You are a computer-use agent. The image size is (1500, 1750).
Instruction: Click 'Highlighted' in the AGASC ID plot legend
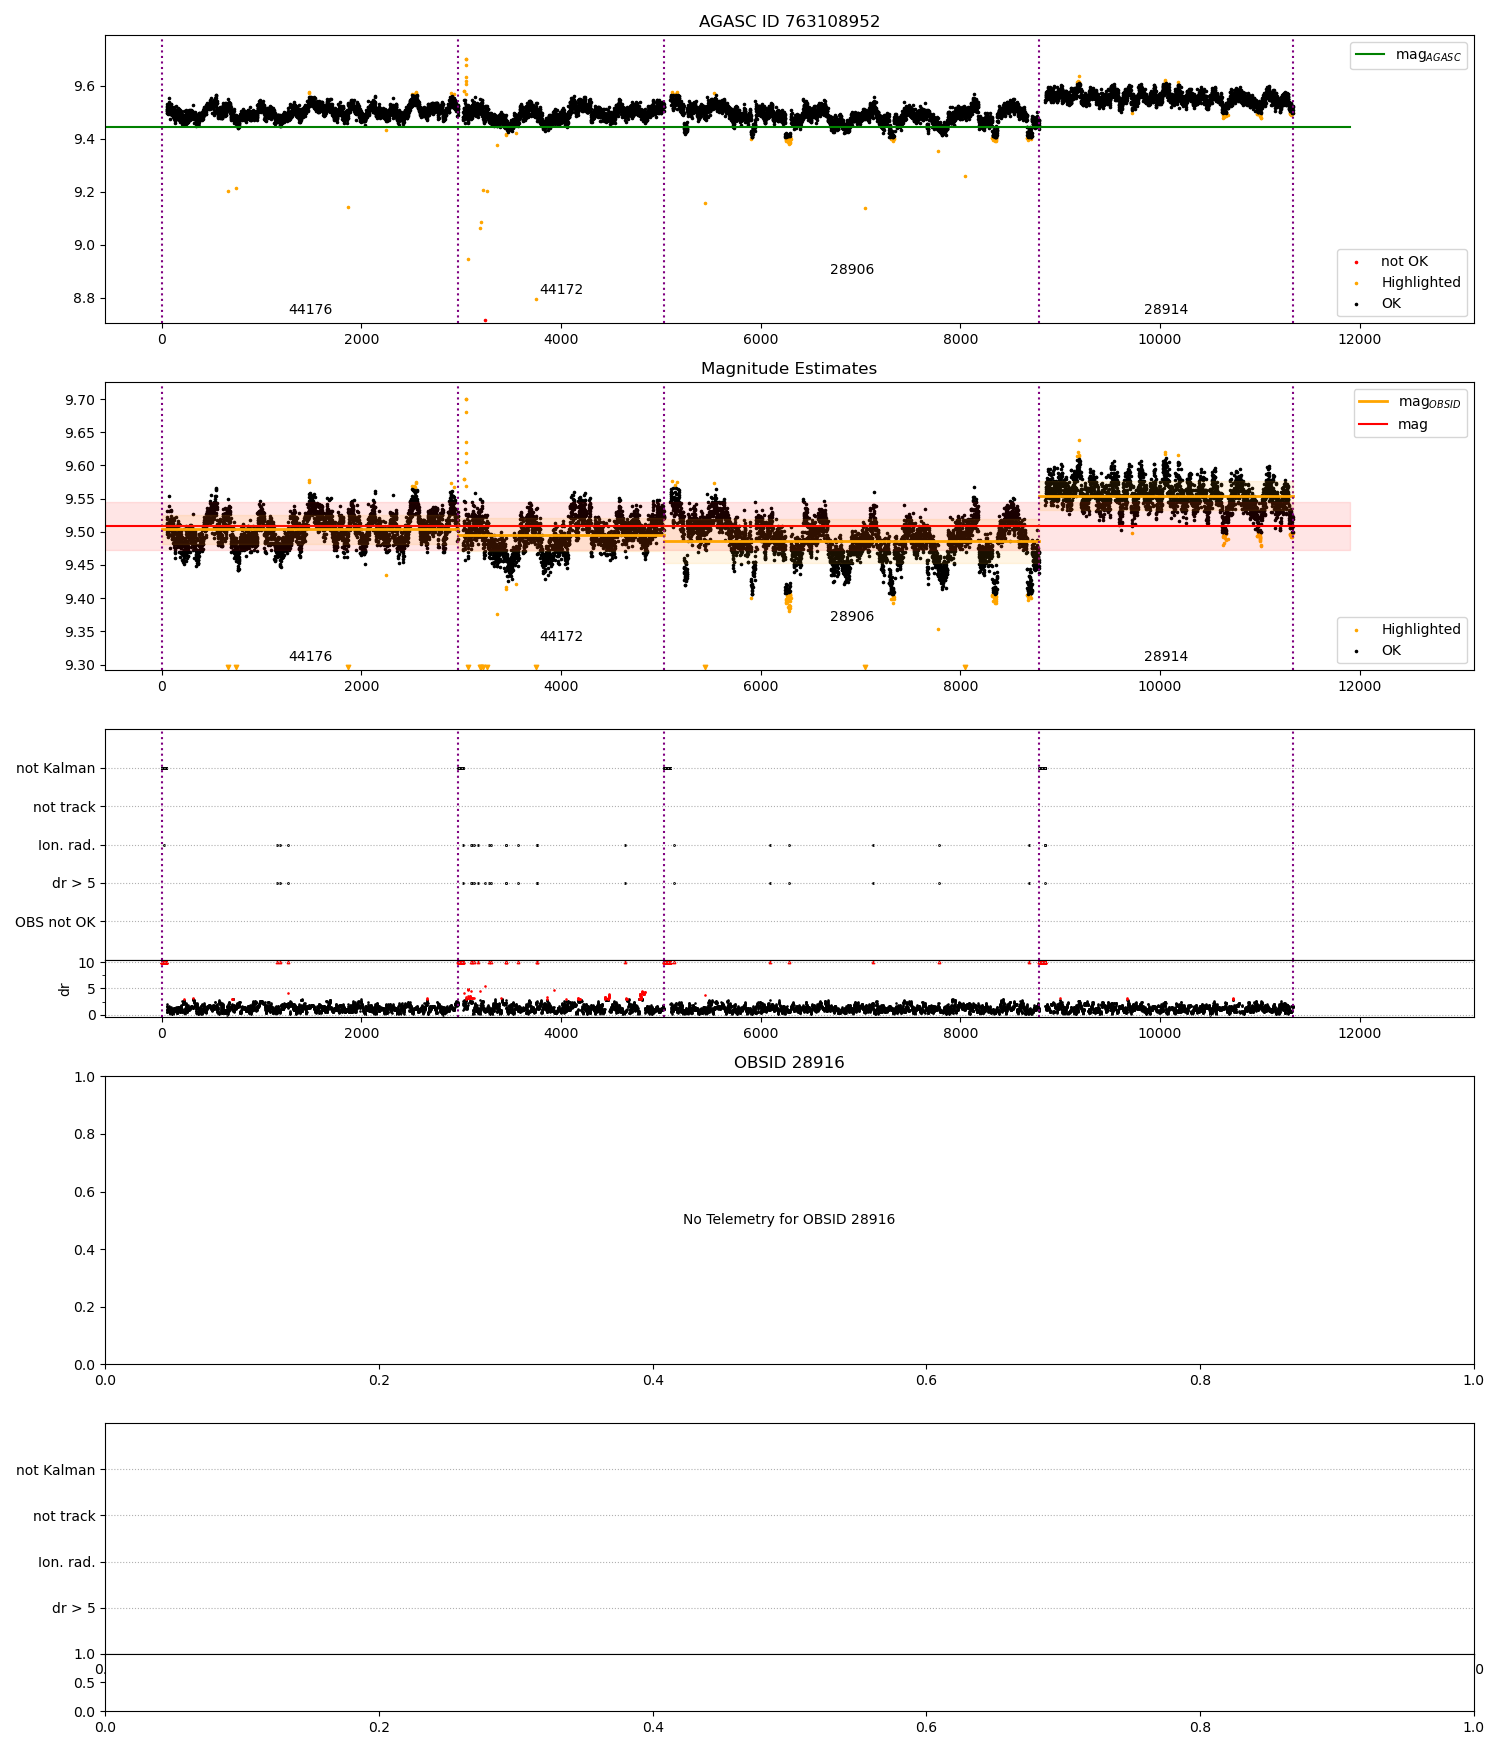tap(1421, 283)
